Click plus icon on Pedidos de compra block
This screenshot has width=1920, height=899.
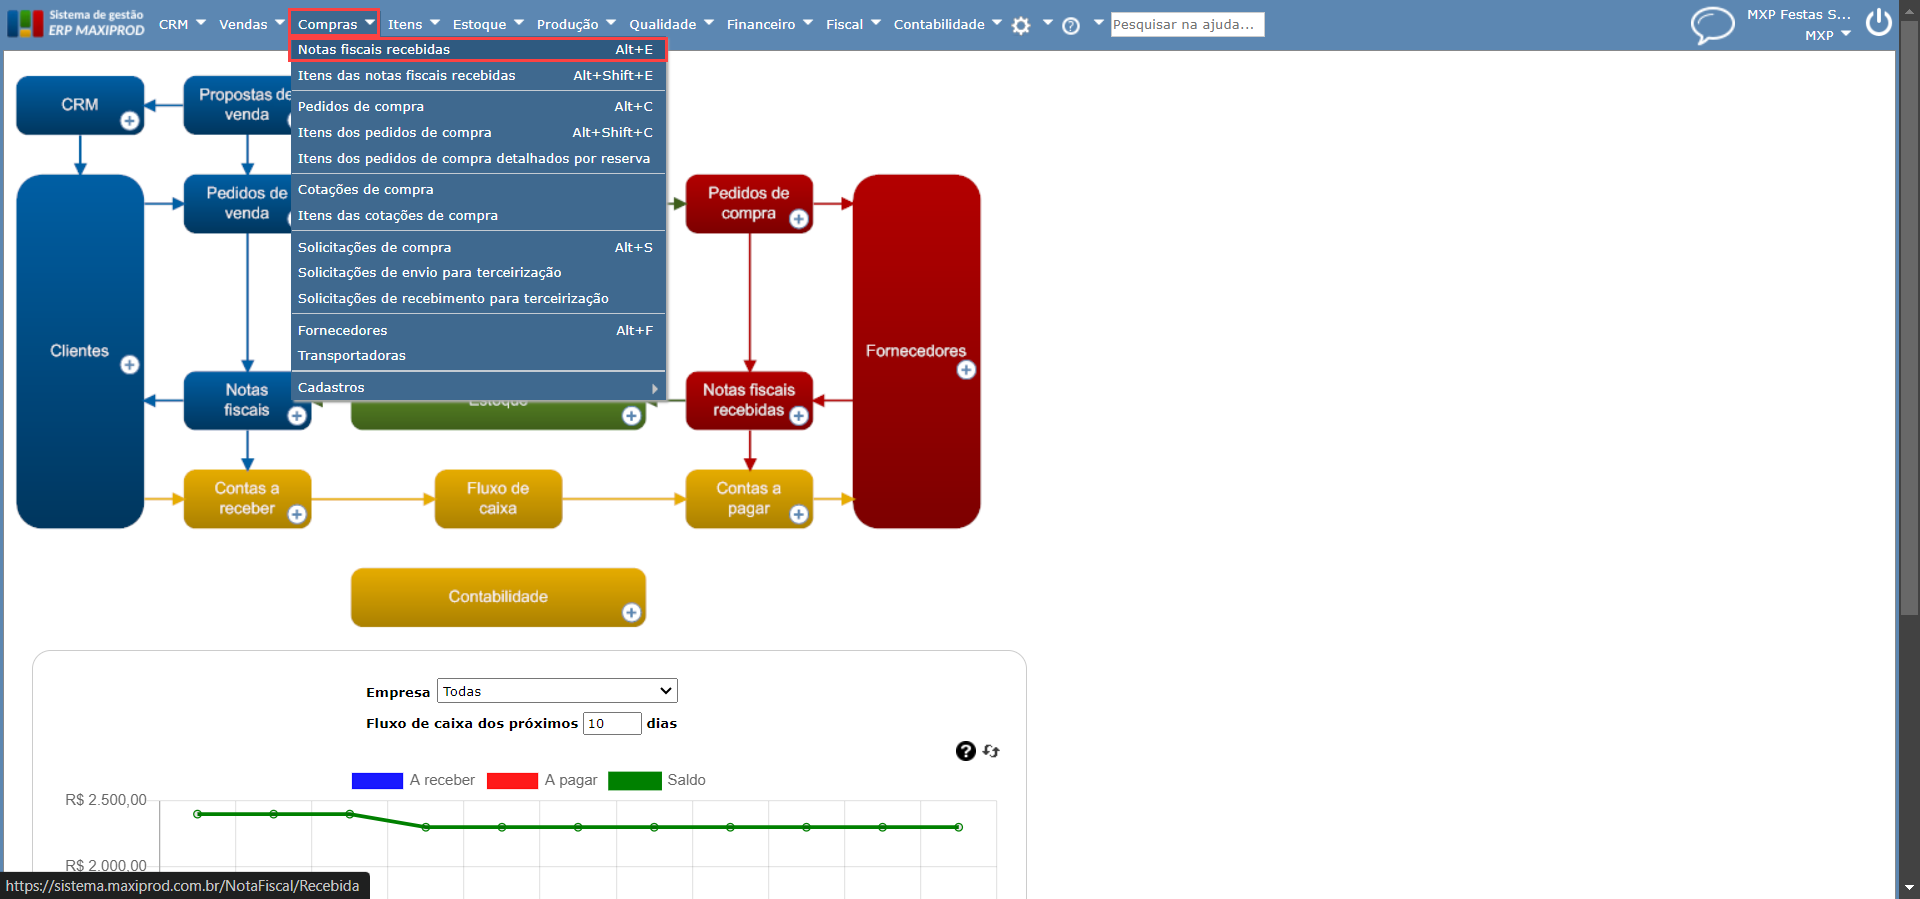tap(799, 219)
